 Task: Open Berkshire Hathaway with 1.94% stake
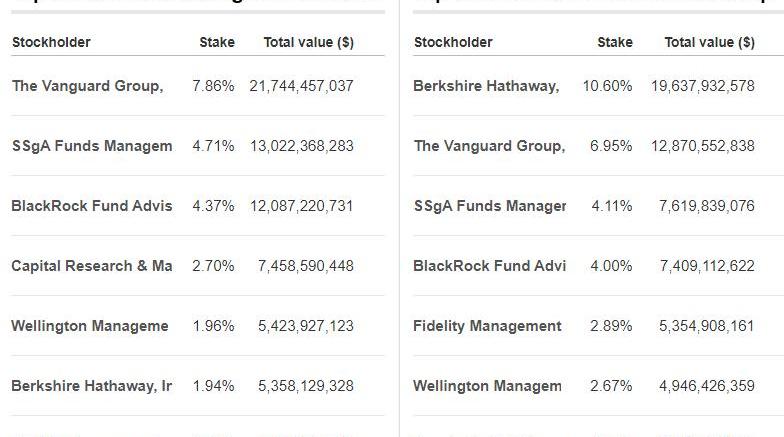click(91, 386)
